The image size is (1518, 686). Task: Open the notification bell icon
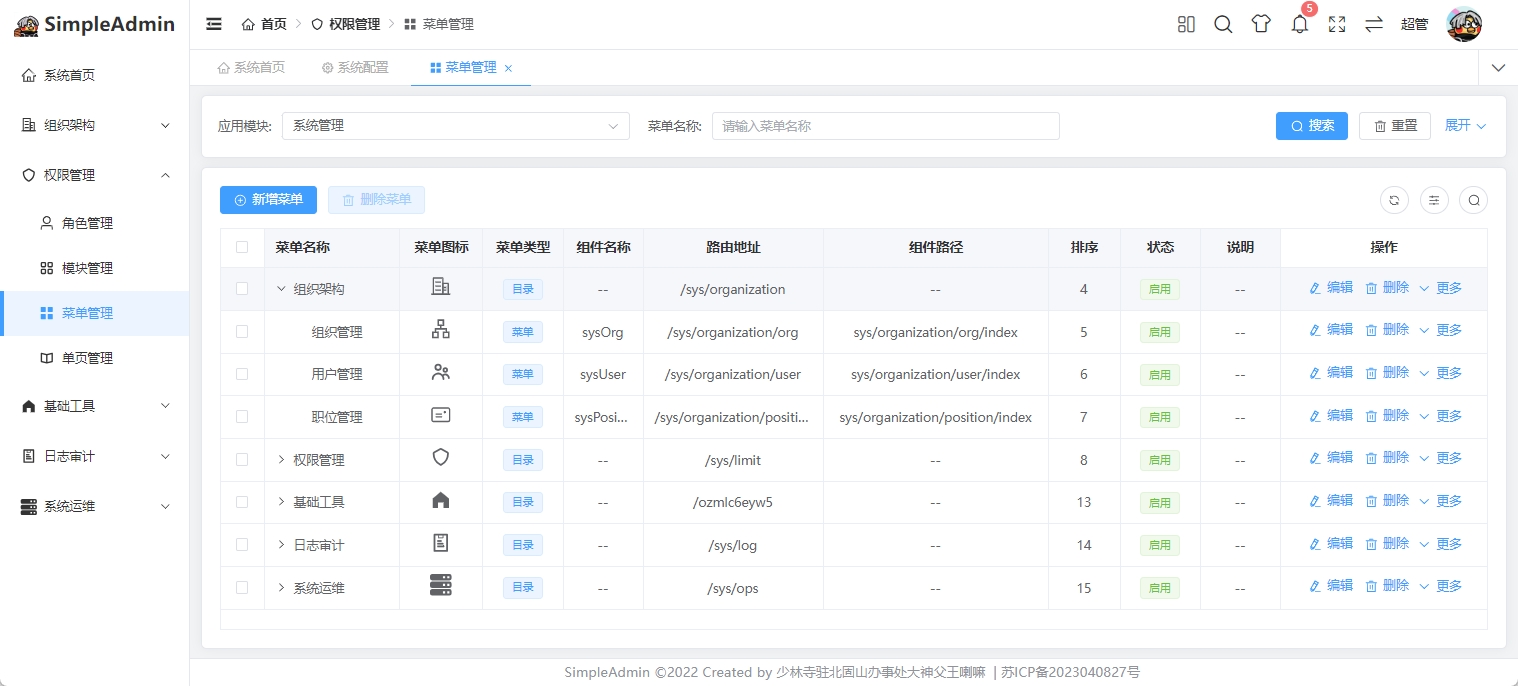point(1299,24)
